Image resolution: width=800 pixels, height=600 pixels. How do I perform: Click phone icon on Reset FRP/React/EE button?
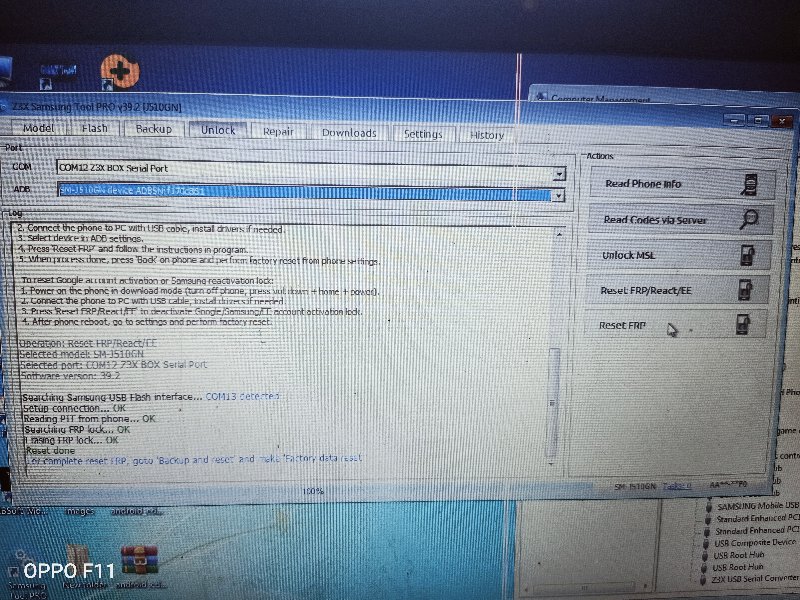(745, 289)
